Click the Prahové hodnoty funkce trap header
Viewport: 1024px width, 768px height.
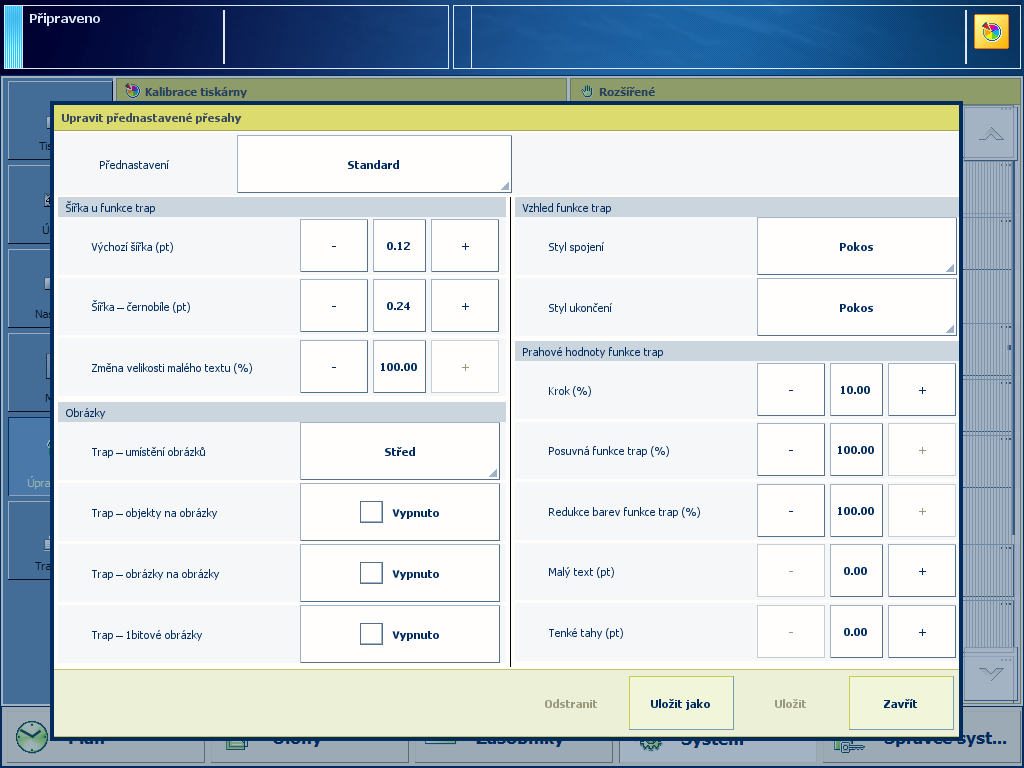[736, 352]
